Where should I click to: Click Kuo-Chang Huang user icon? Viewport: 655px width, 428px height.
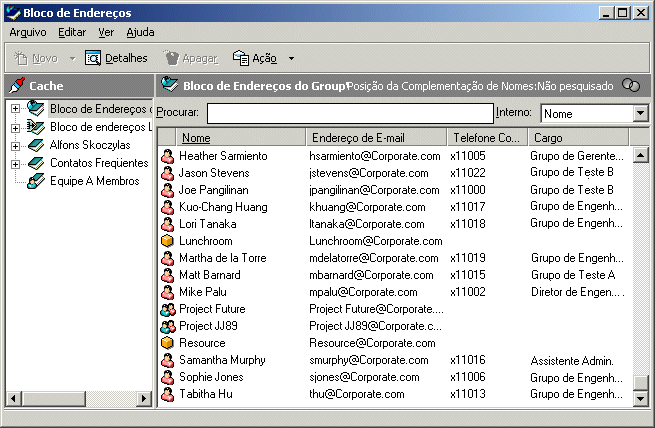(168, 207)
